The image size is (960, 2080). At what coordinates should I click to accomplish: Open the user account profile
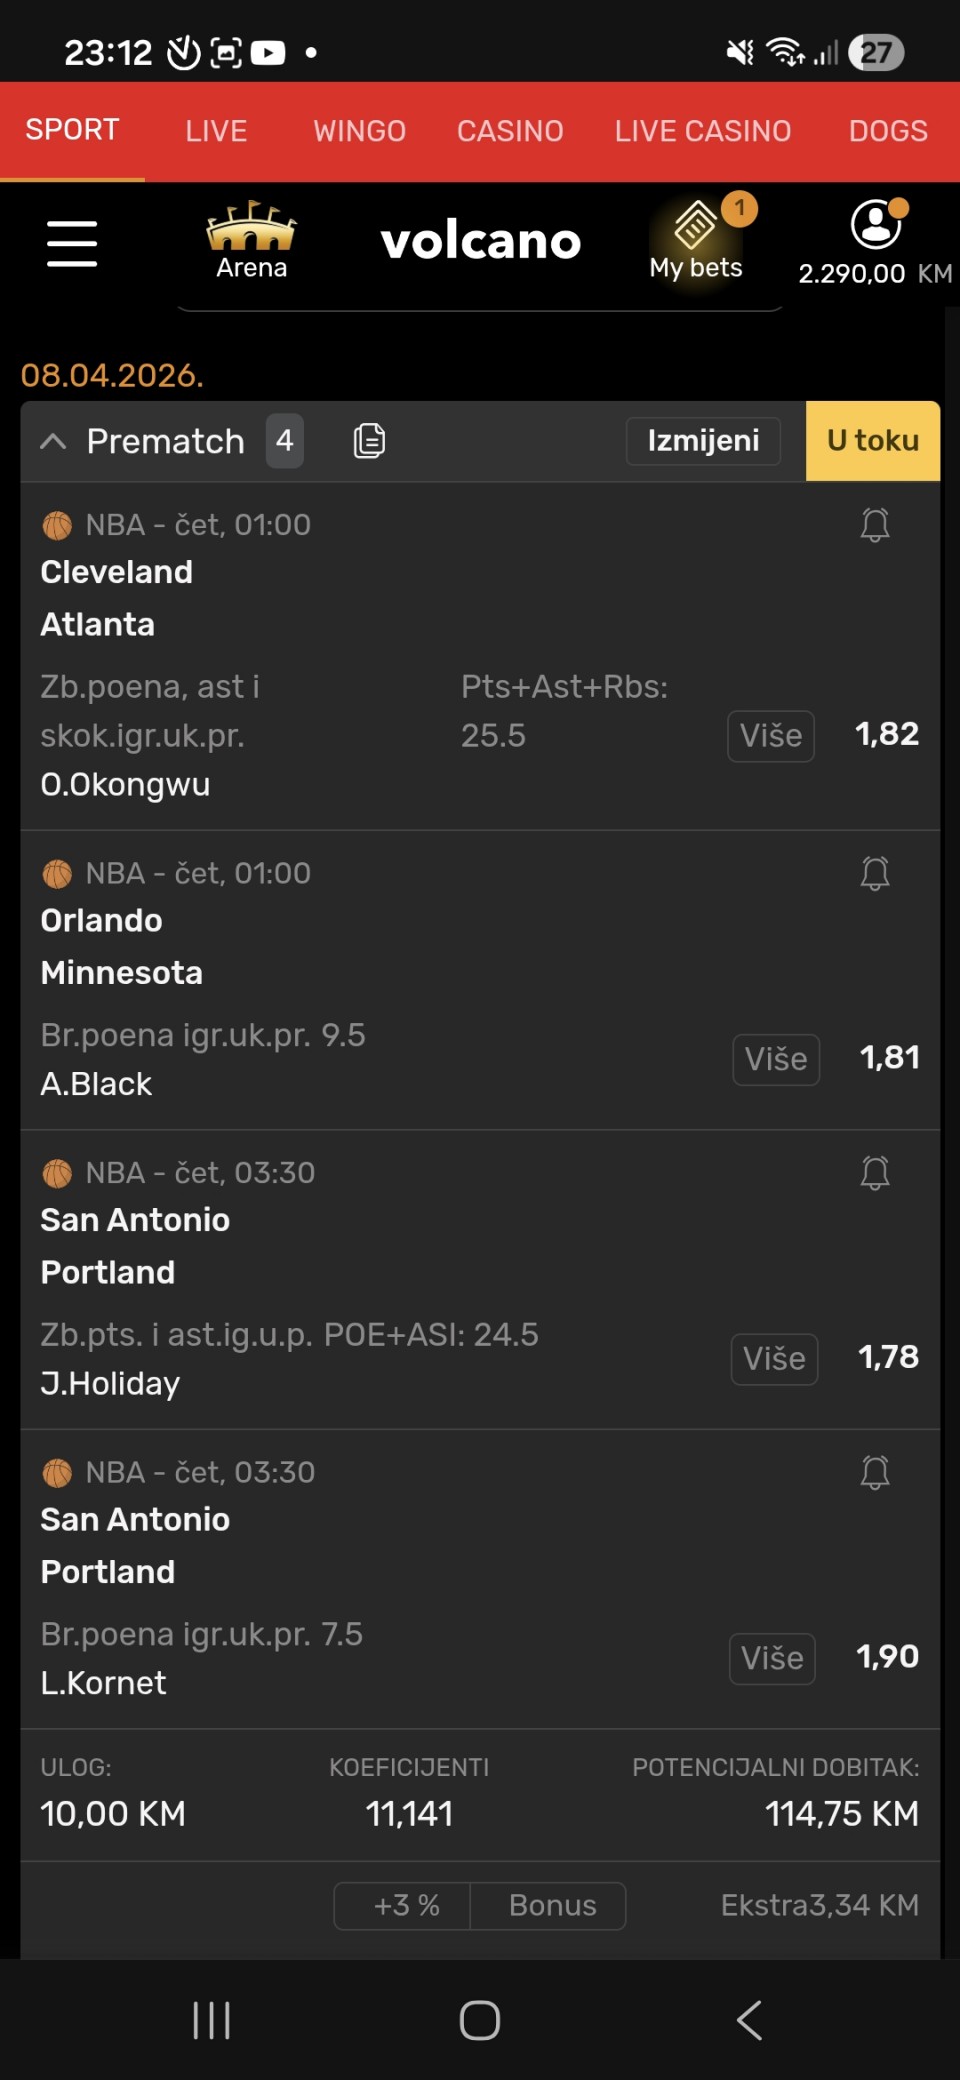(x=875, y=225)
